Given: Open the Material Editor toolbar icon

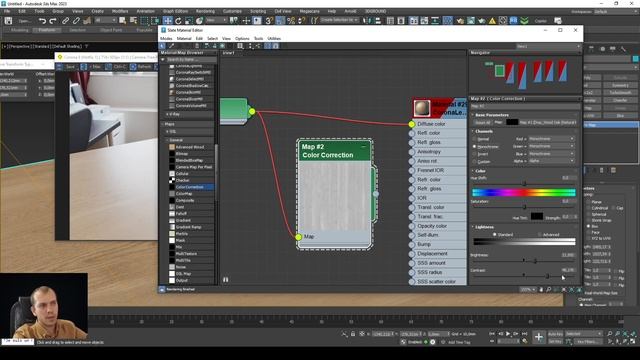Looking at the screenshot, I should tap(448, 20).
